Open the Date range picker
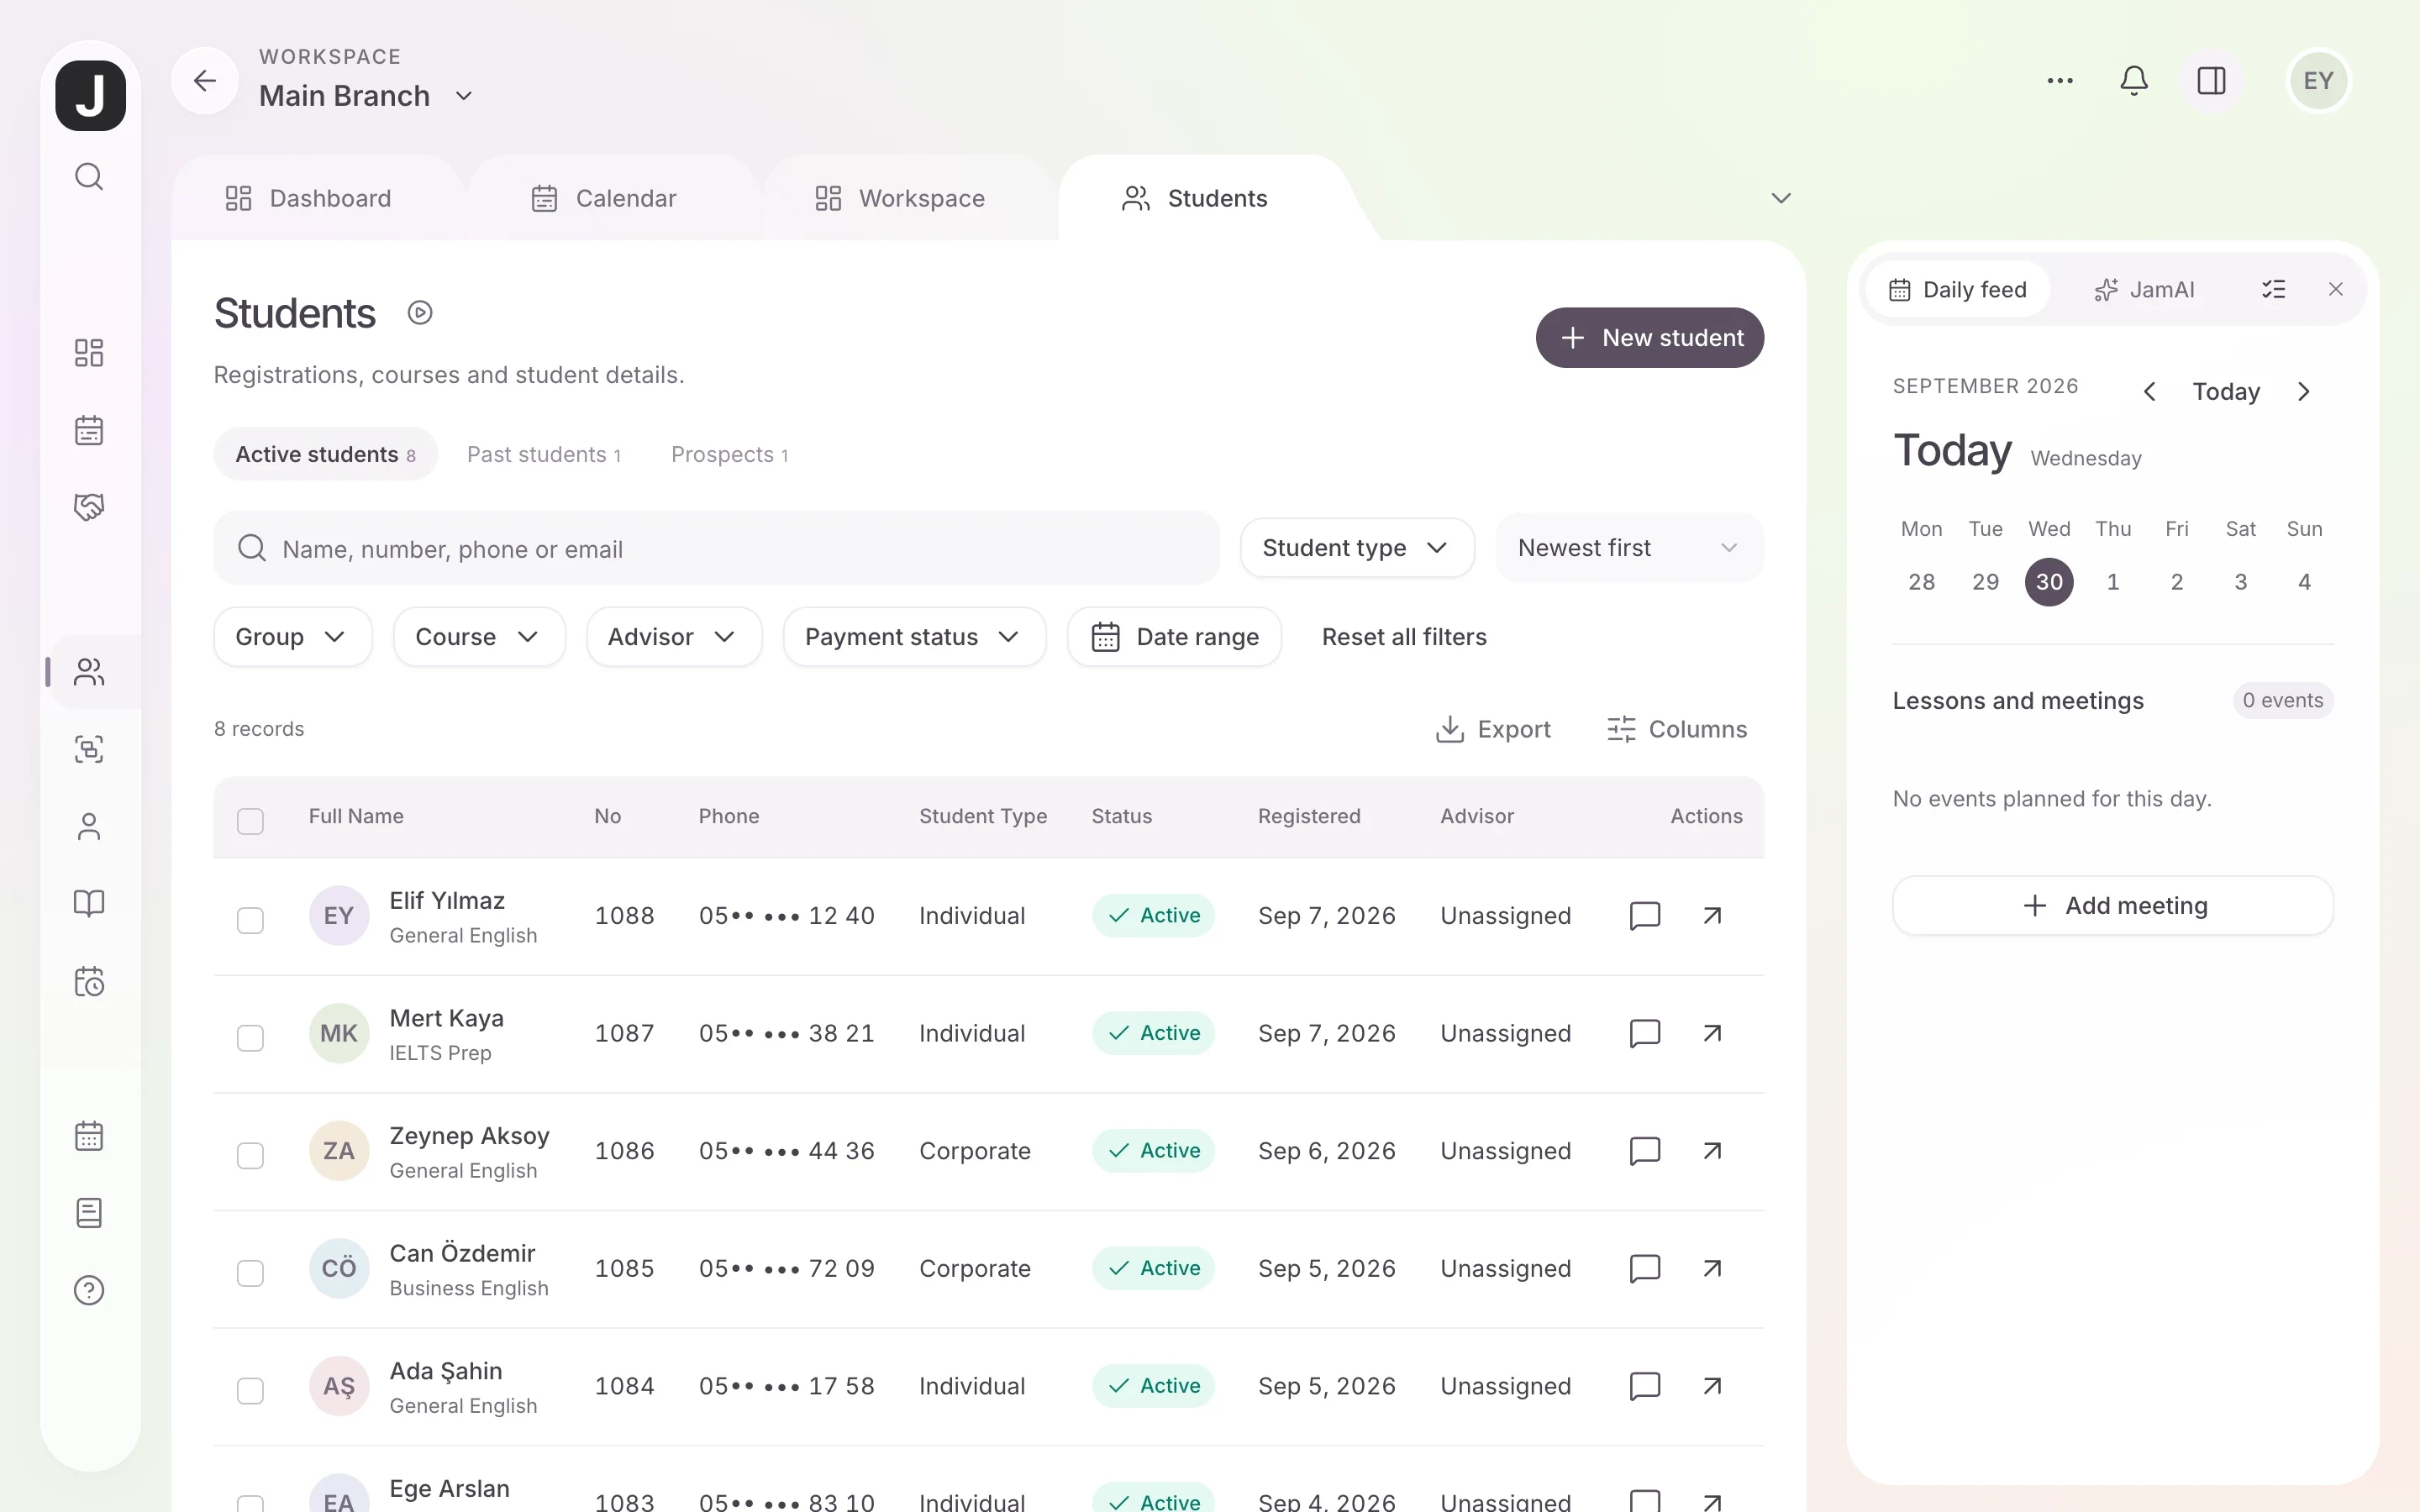This screenshot has height=1512, width=2420. [x=1174, y=637]
